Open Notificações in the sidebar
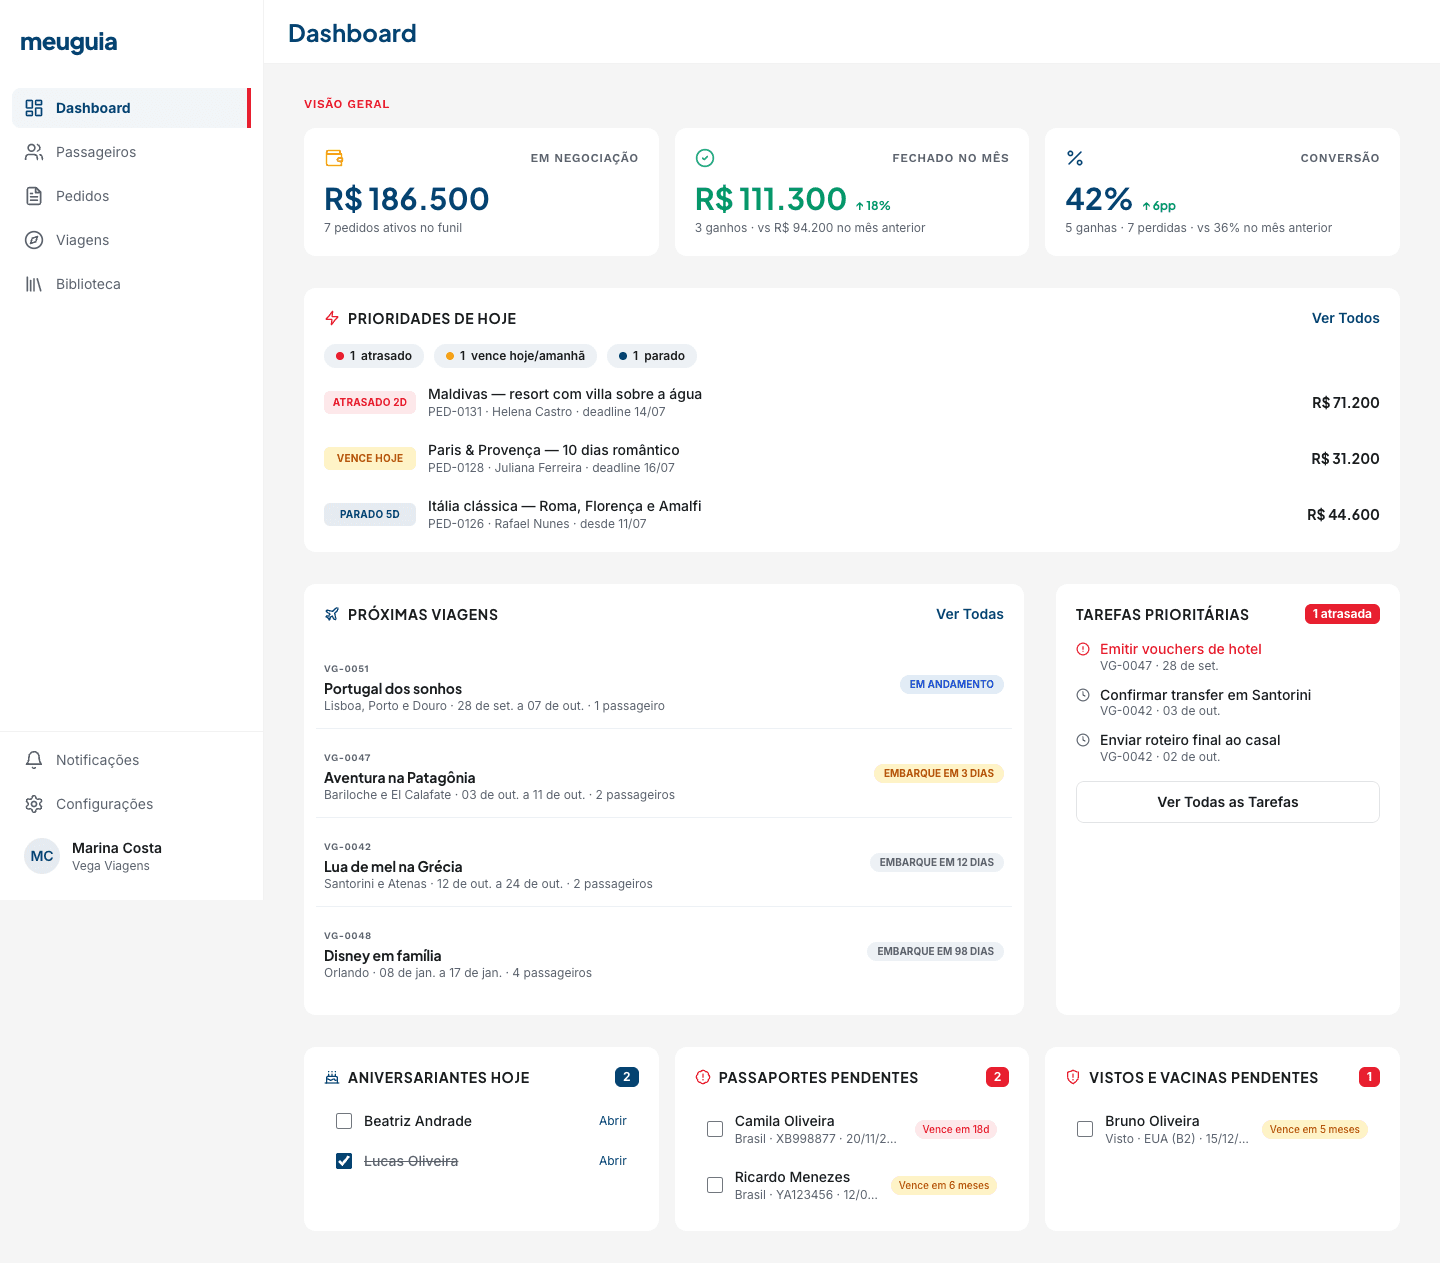 (x=131, y=760)
